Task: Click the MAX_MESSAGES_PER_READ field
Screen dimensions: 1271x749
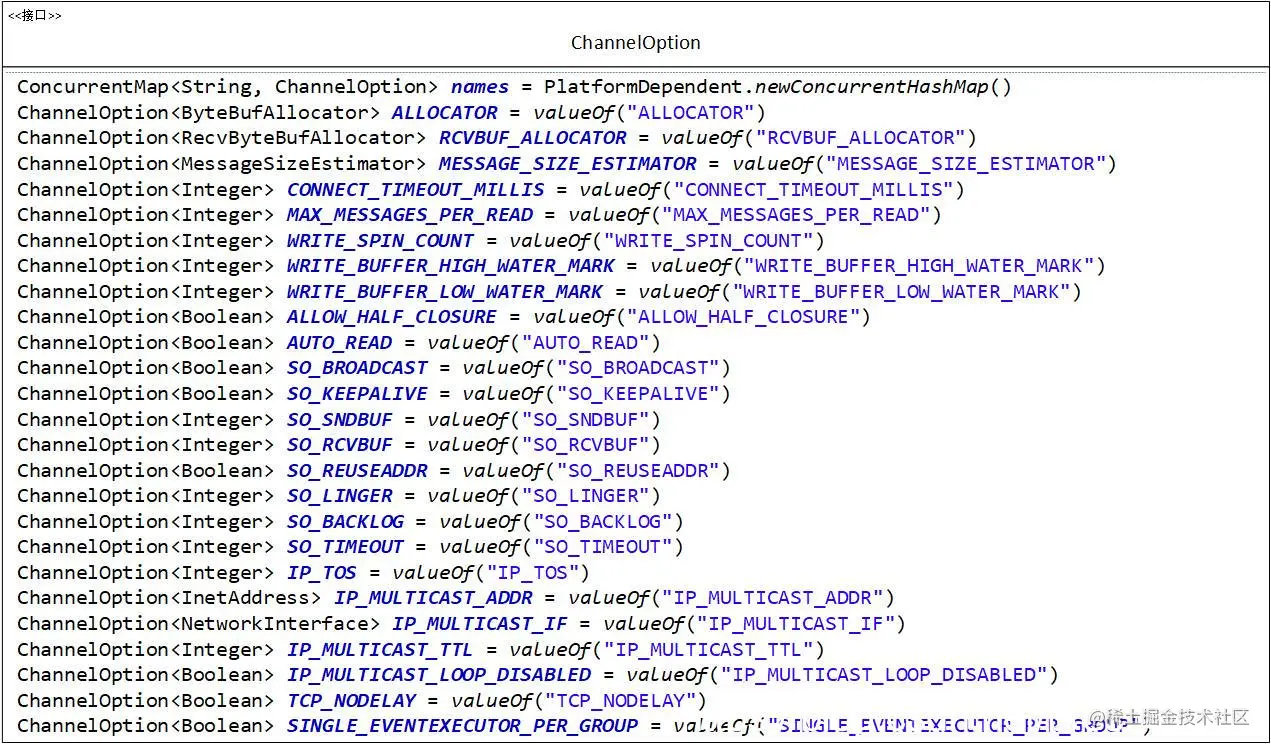Action: (x=479, y=214)
